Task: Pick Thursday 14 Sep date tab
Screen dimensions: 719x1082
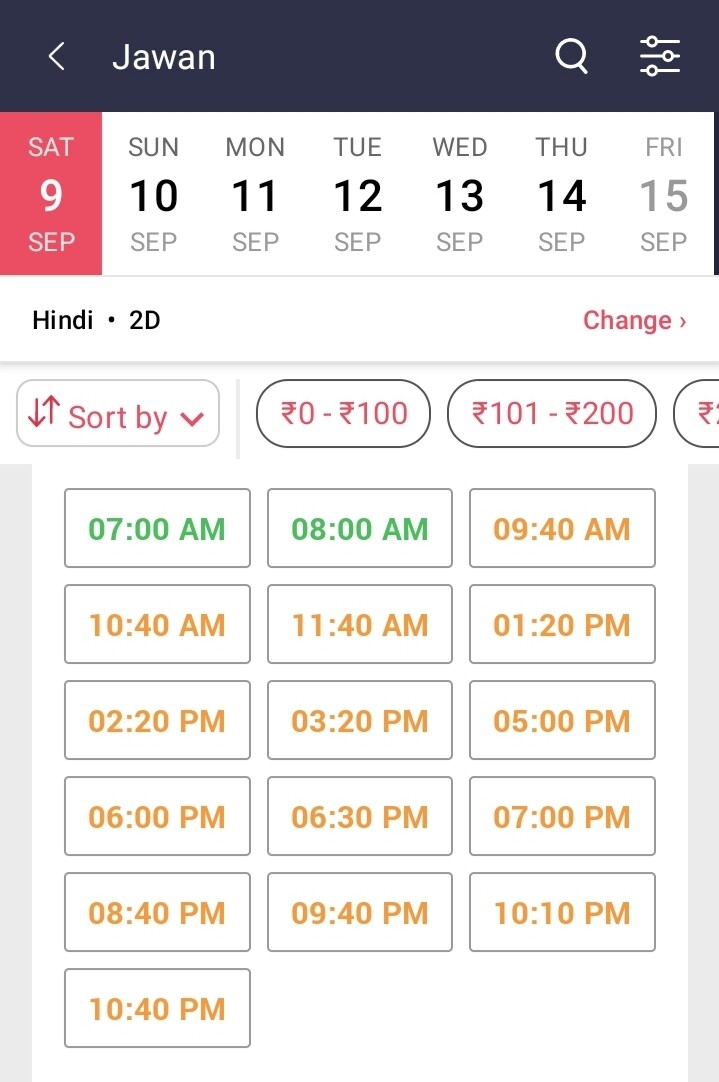Action: pos(561,194)
